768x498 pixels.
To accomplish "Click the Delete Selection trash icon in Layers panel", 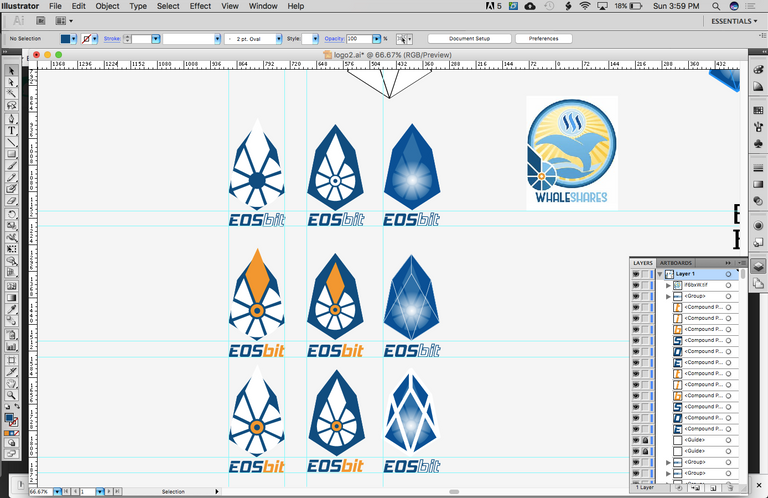I will (x=730, y=488).
